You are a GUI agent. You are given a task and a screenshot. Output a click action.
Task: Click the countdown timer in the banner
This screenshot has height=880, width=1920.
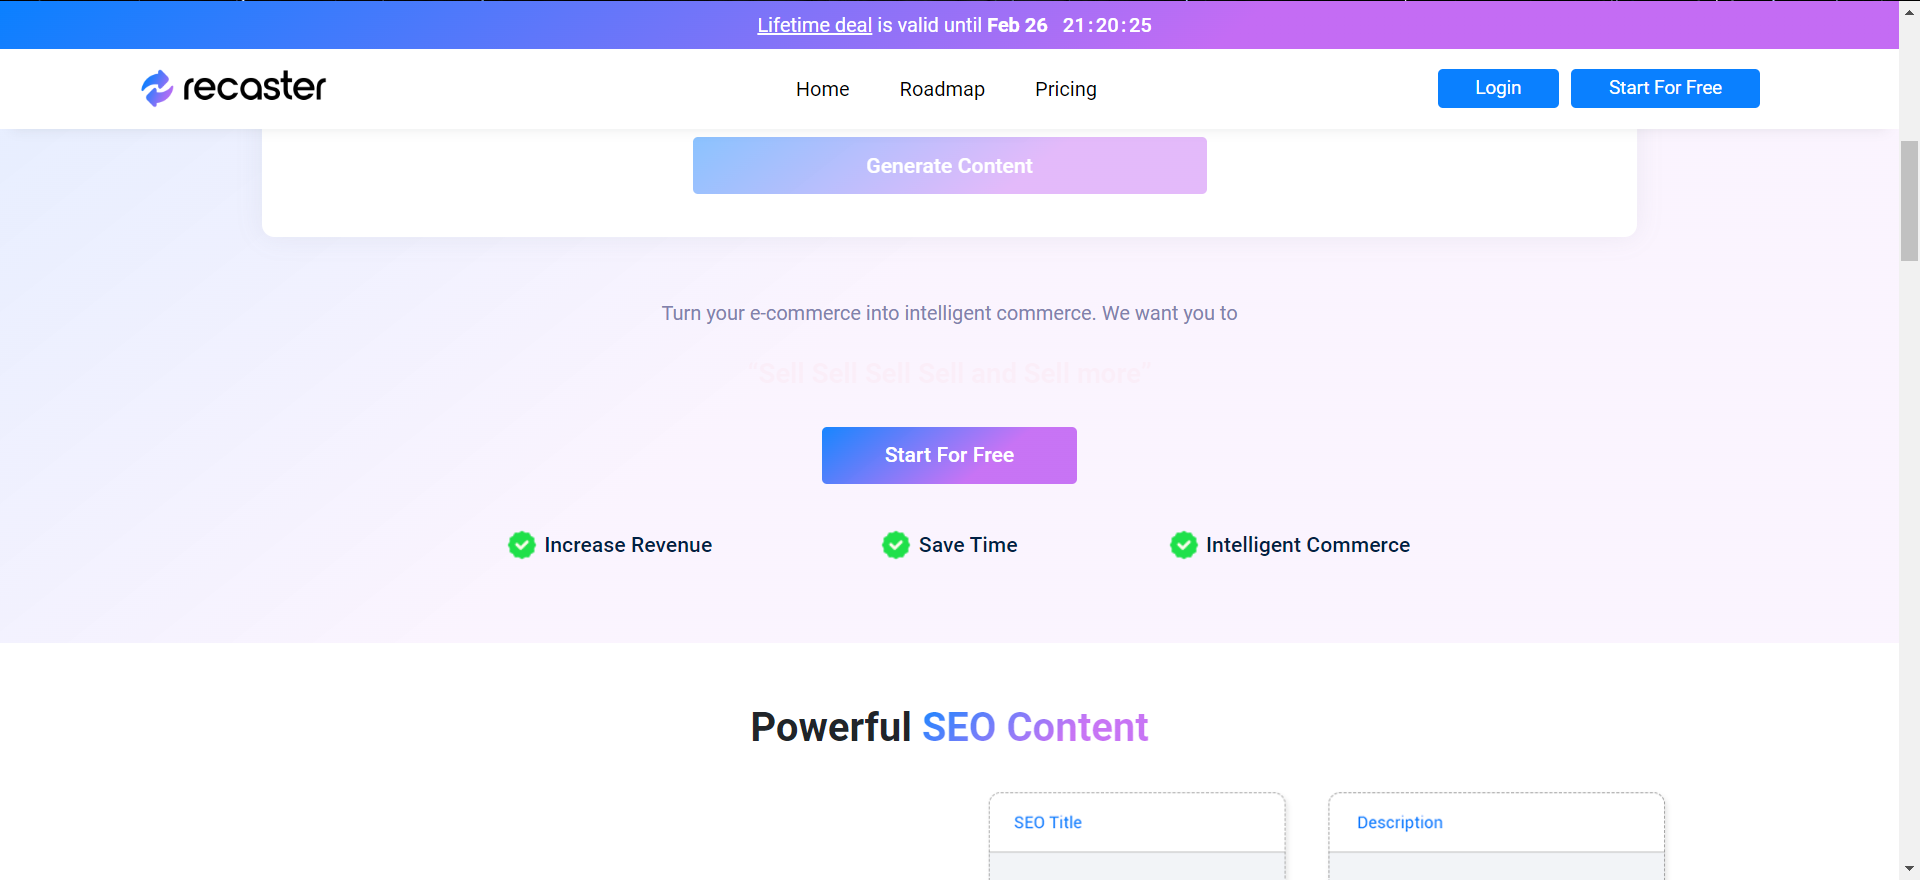(1107, 25)
